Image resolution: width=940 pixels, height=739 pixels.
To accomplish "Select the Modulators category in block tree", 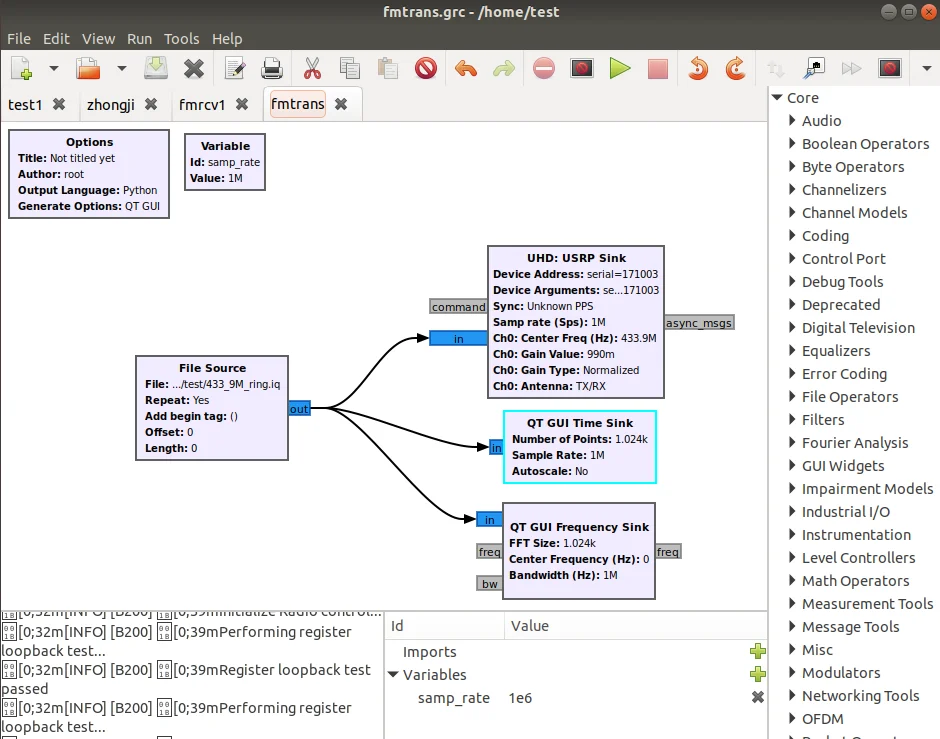I will click(x=840, y=673).
